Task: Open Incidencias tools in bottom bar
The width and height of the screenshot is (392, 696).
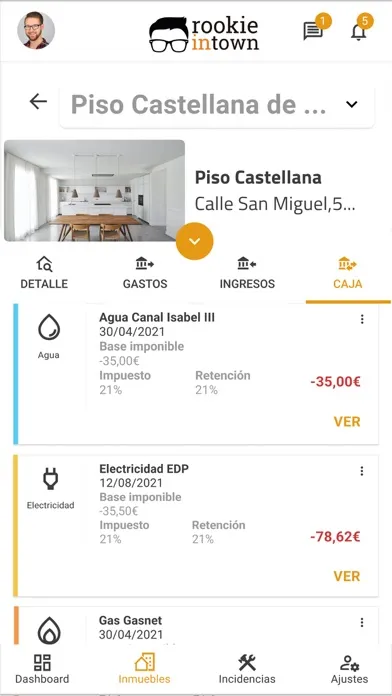Action: 247,669
